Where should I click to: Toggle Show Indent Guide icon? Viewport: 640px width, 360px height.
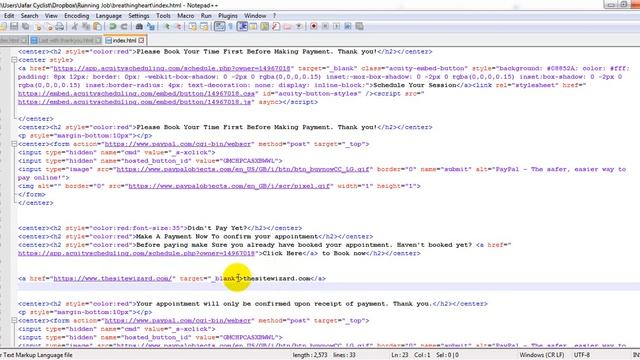click(242, 27)
